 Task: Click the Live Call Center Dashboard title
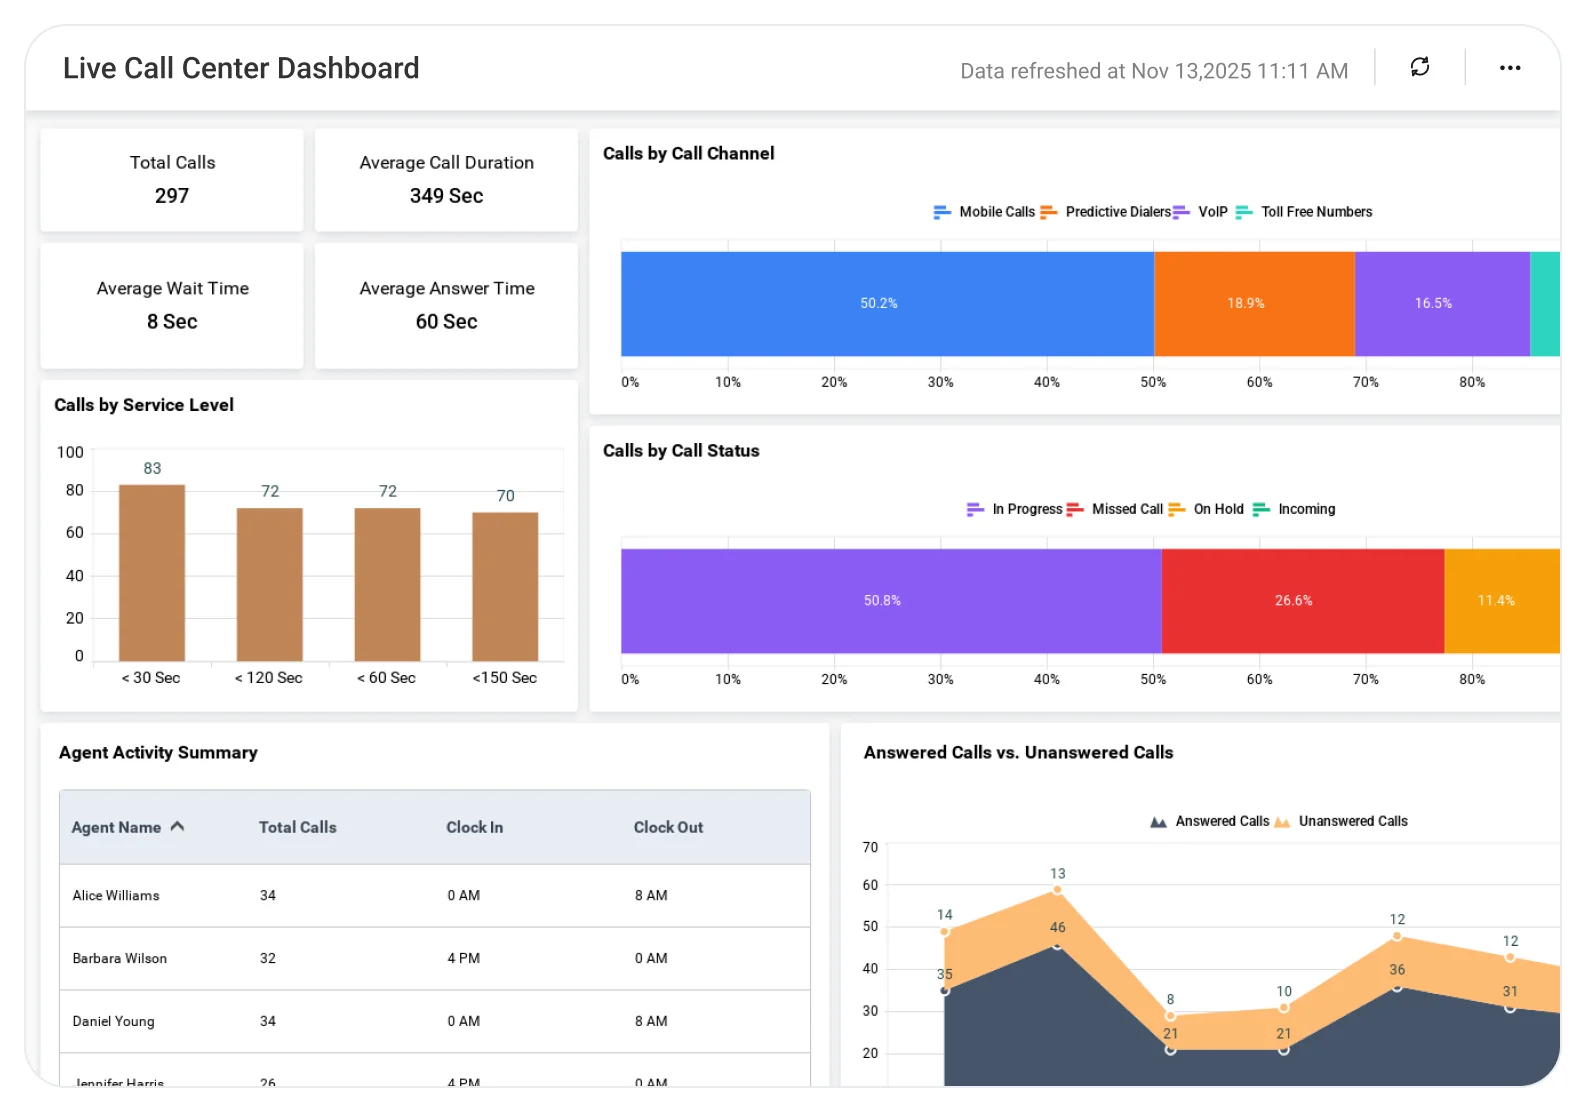click(x=241, y=68)
